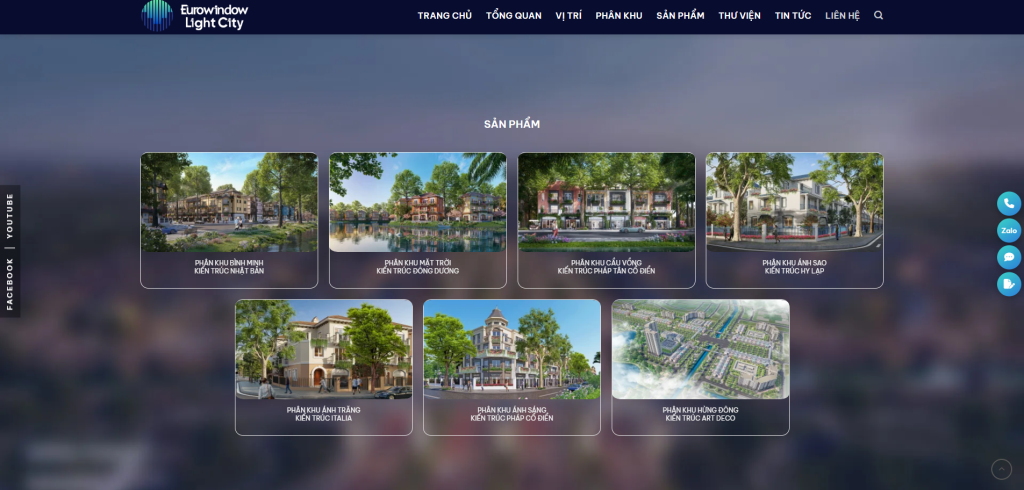The height and width of the screenshot is (490, 1024).
Task: Open the TRANG CHỦ menu item
Action: click(444, 16)
